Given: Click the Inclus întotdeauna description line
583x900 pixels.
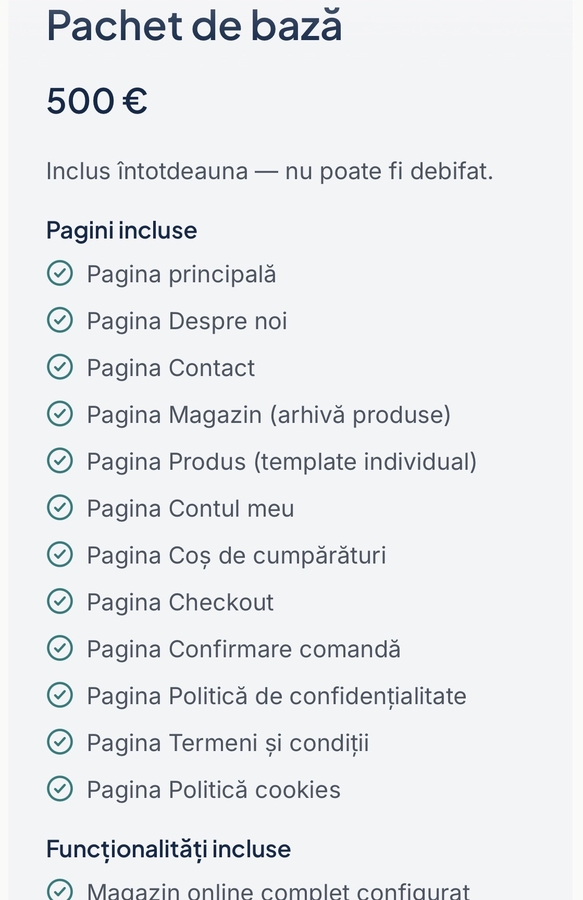Looking at the screenshot, I should (x=270, y=171).
